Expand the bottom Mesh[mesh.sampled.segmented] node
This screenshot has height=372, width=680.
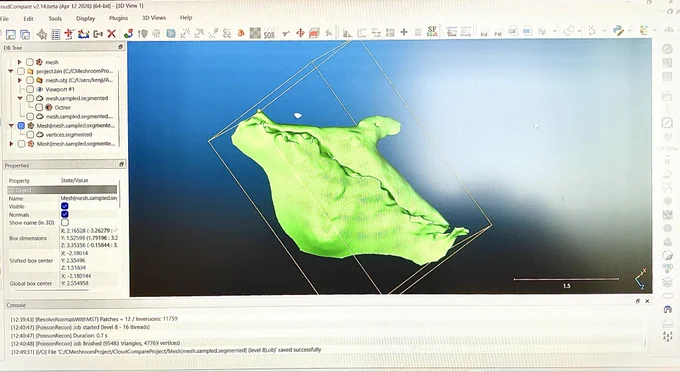pos(11,144)
